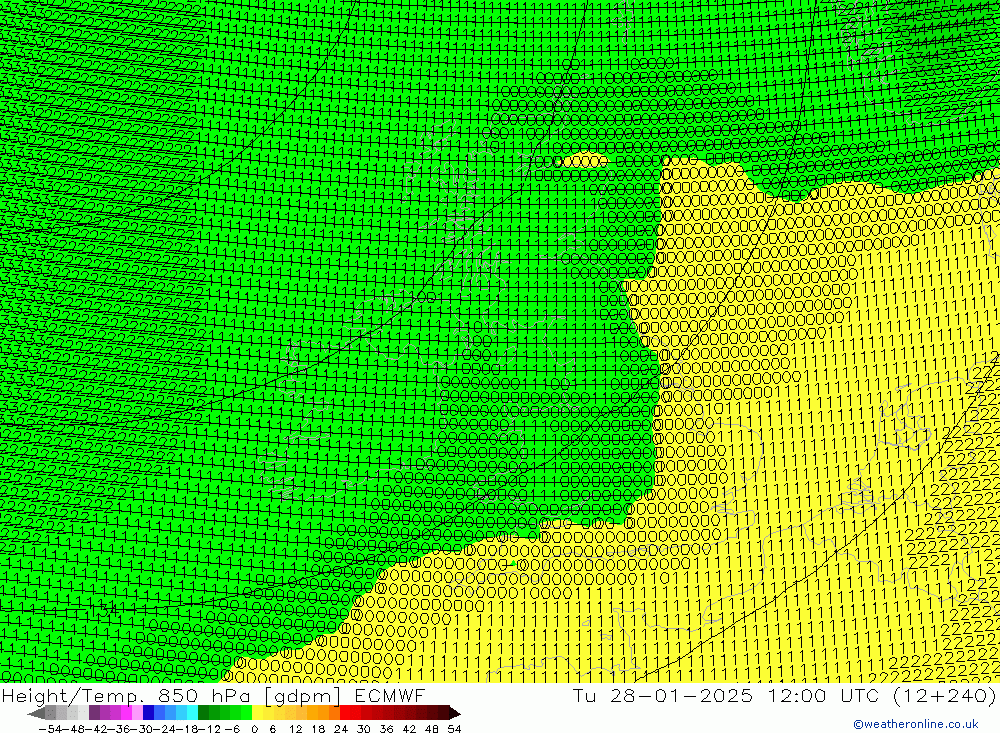Click the '36' value on the legend scale
This screenshot has width=1000, height=733.
[x=386, y=729]
